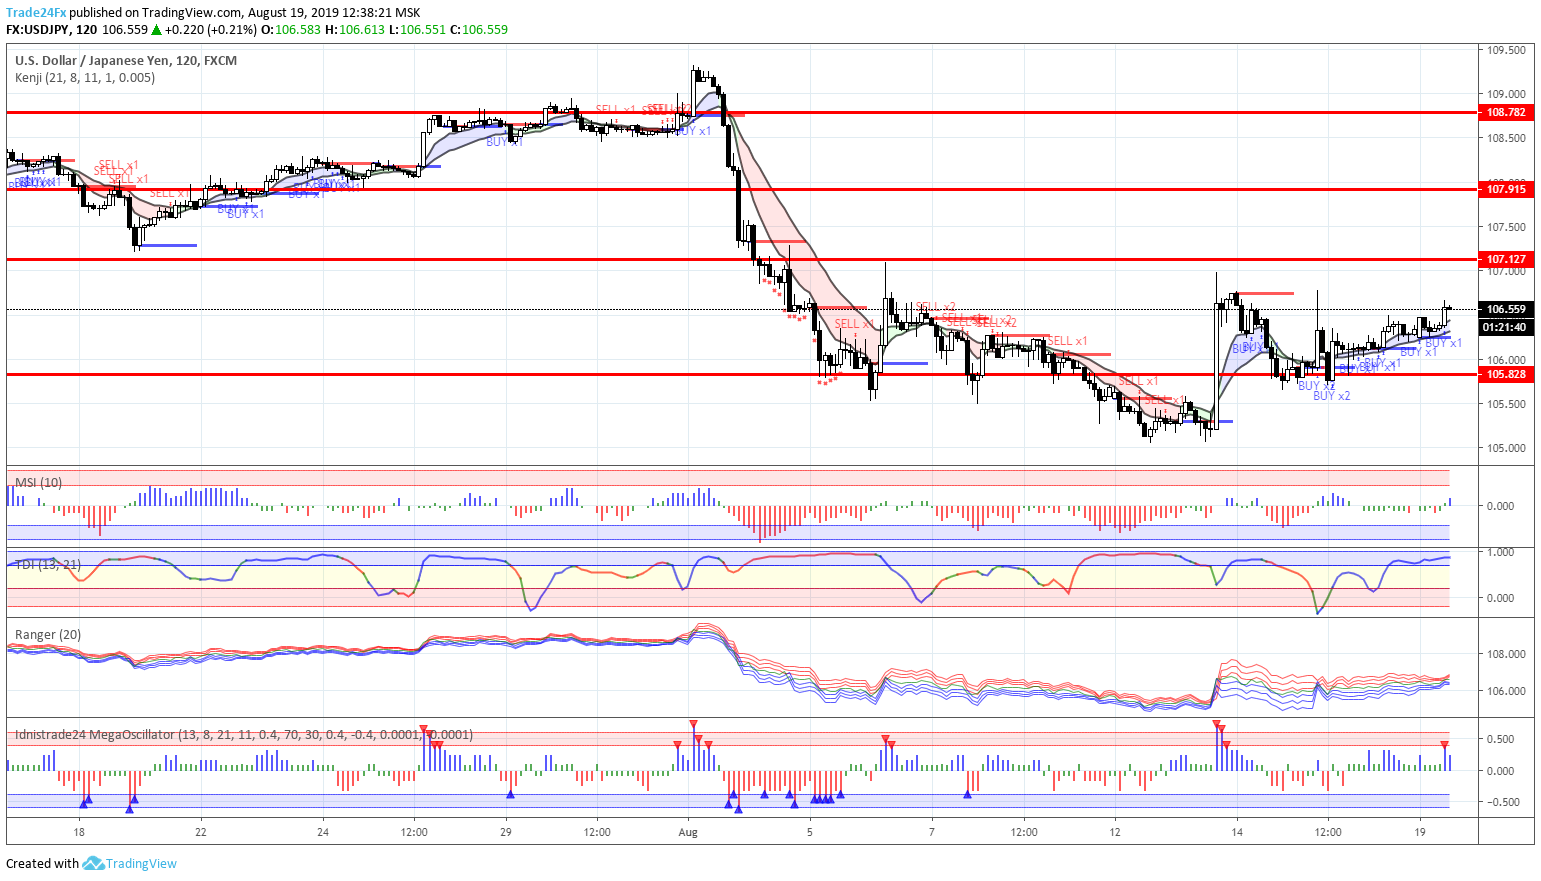1541x881 pixels.
Task: Click the 7 date label on time axis
Action: click(x=932, y=831)
